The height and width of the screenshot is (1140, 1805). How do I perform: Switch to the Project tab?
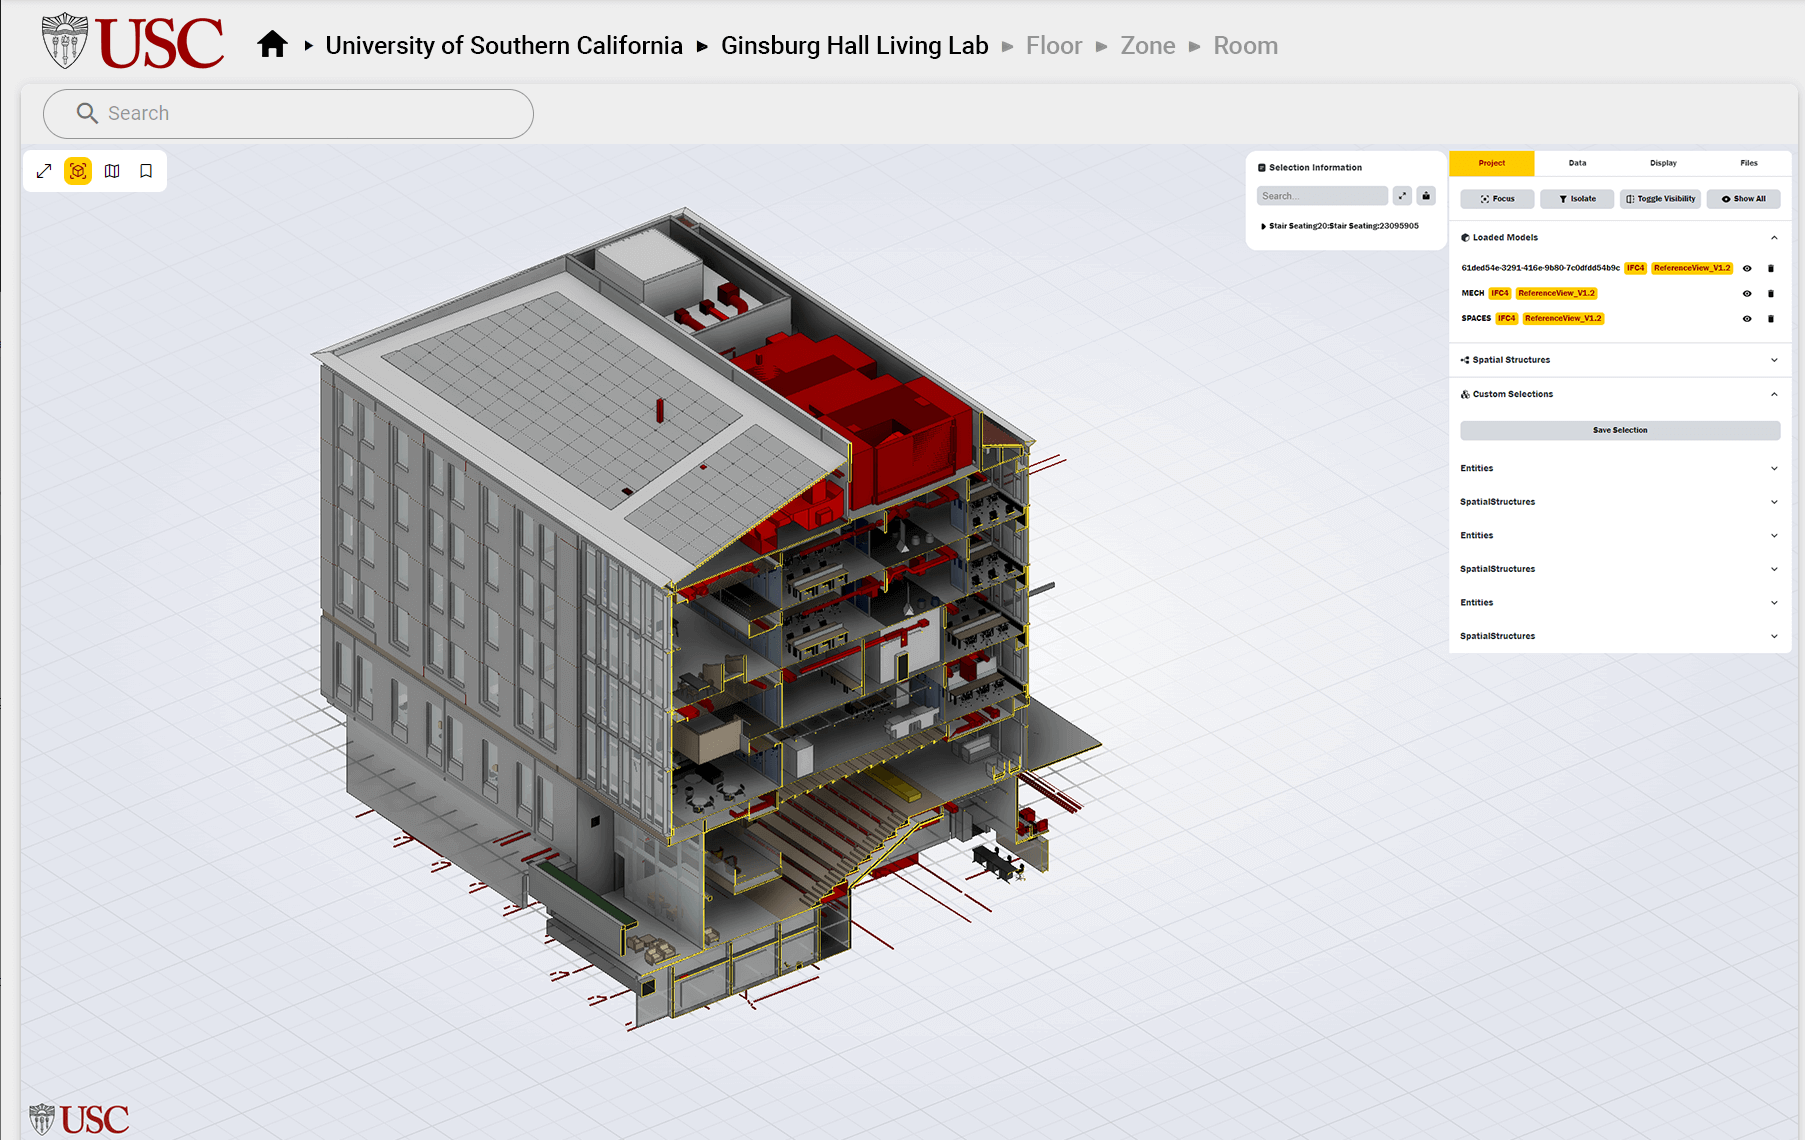pos(1491,163)
